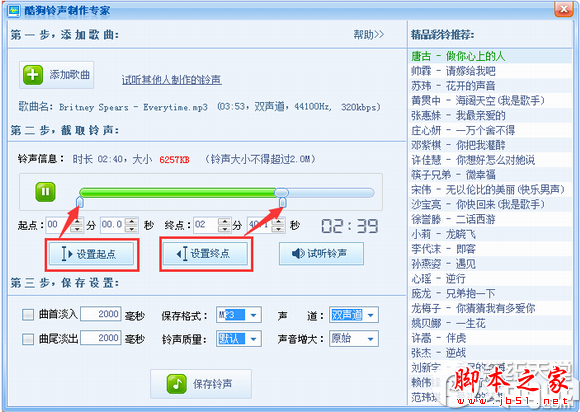The image size is (580, 412).
Task: Click the start point marker under progress bar
Action: click(x=80, y=202)
